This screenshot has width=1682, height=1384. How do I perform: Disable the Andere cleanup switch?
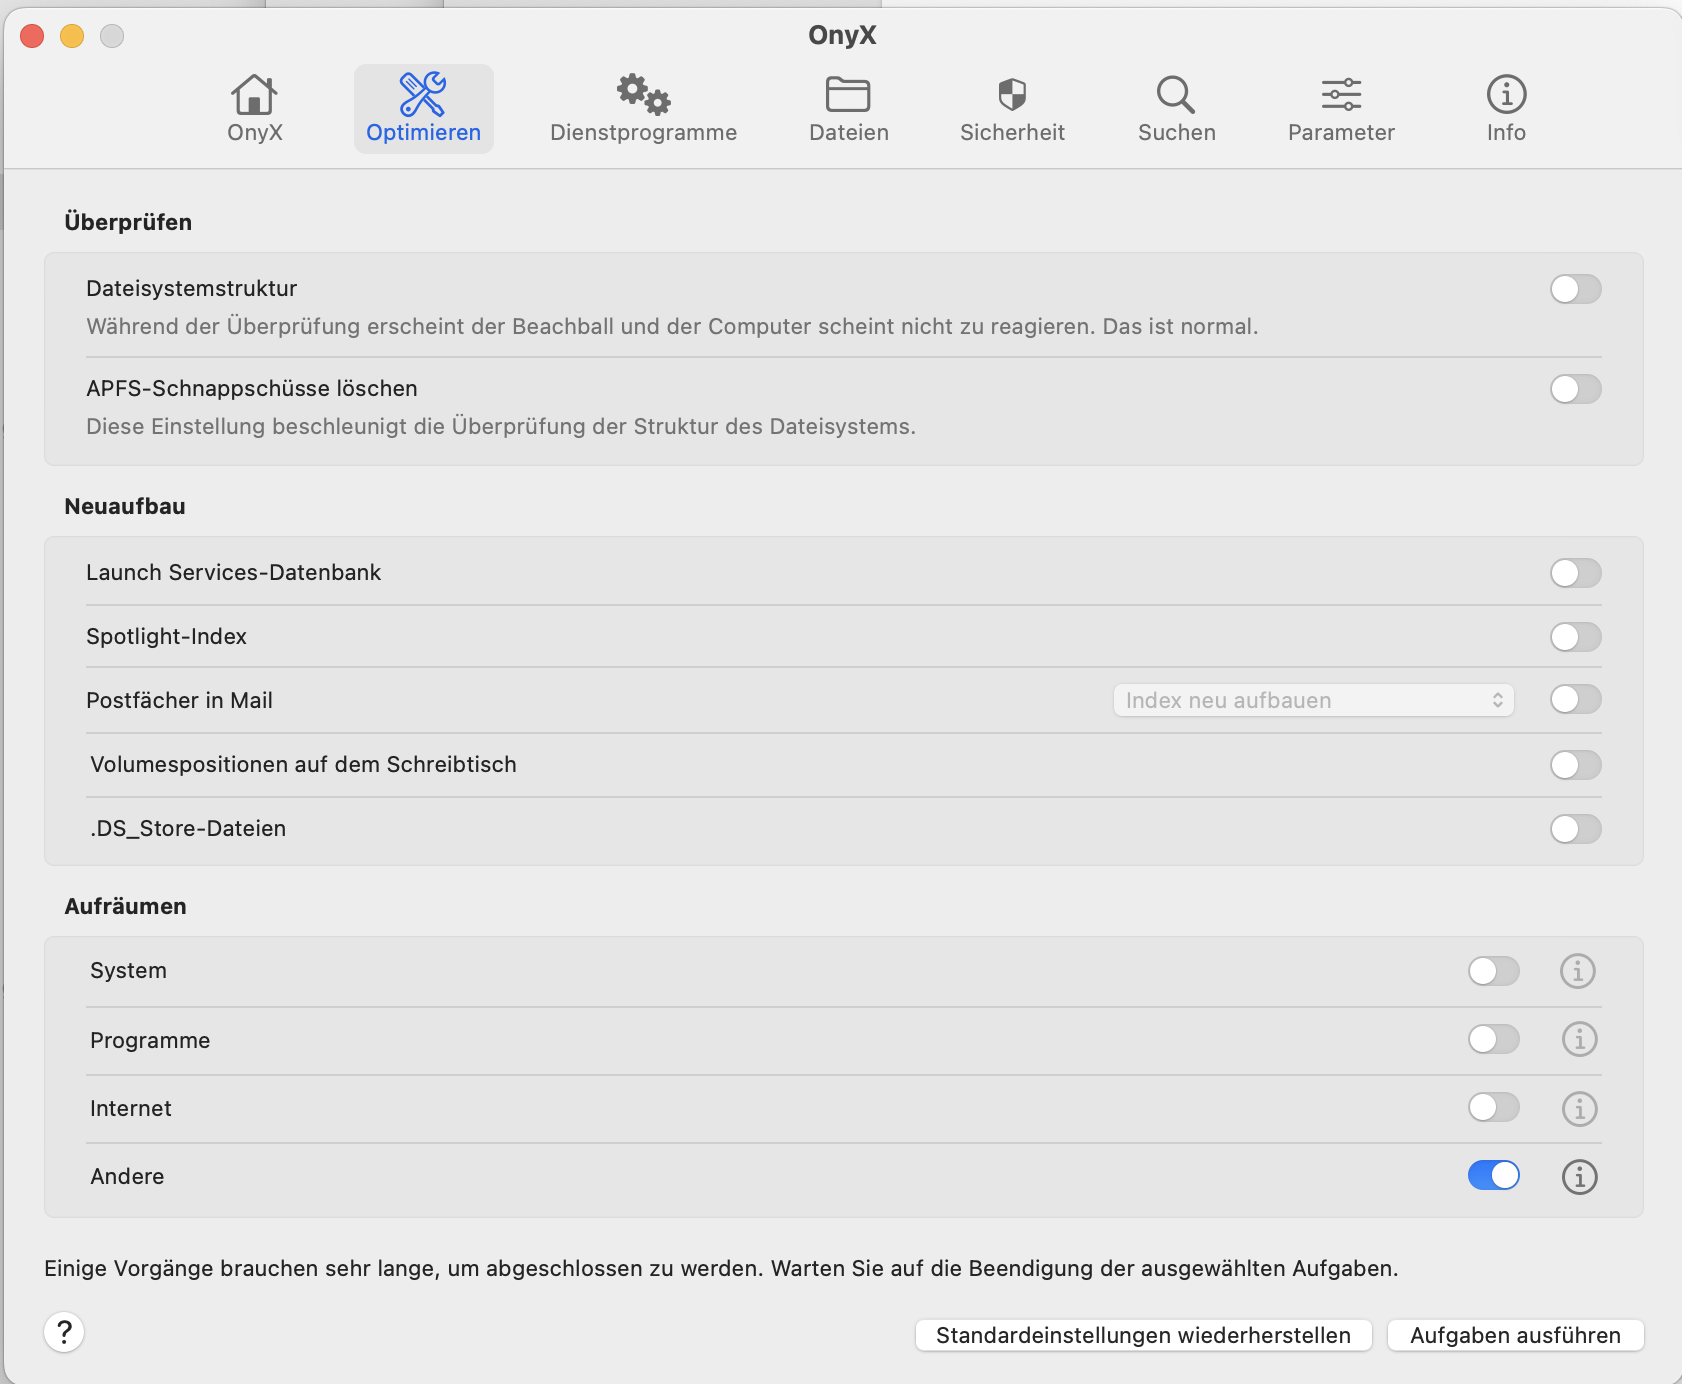point(1494,1175)
